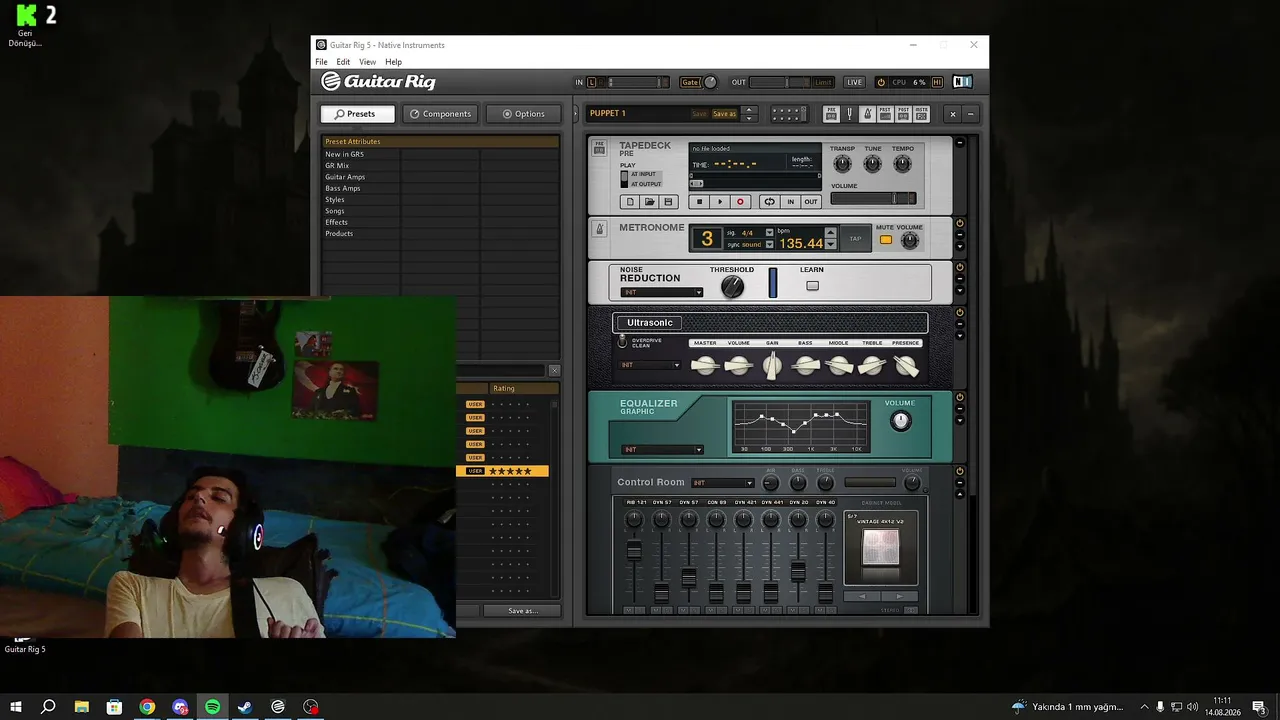Image resolution: width=1280 pixels, height=720 pixels.
Task: Toggle loop mode in the Tapedeck
Action: (x=769, y=202)
